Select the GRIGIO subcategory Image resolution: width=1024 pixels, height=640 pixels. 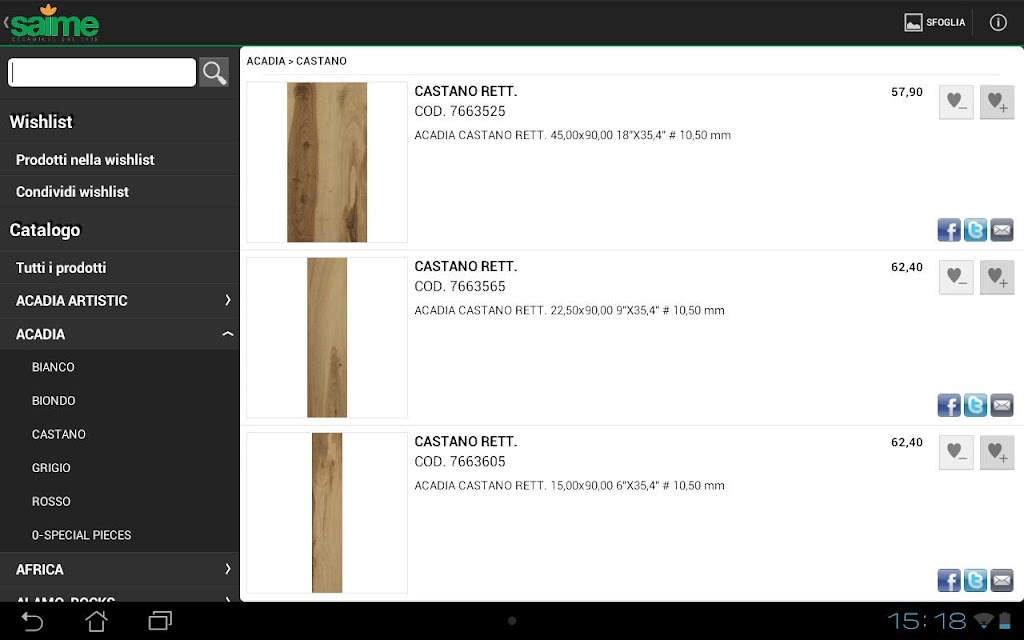tap(51, 468)
